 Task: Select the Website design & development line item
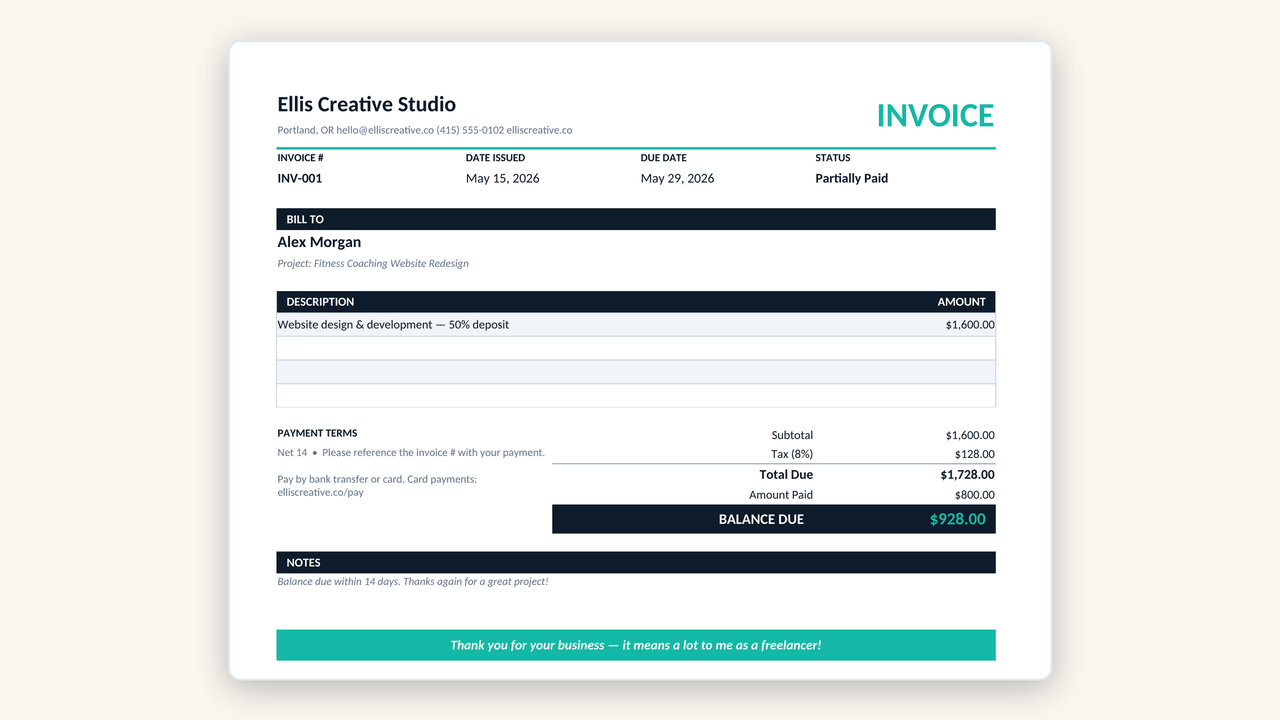coord(393,325)
